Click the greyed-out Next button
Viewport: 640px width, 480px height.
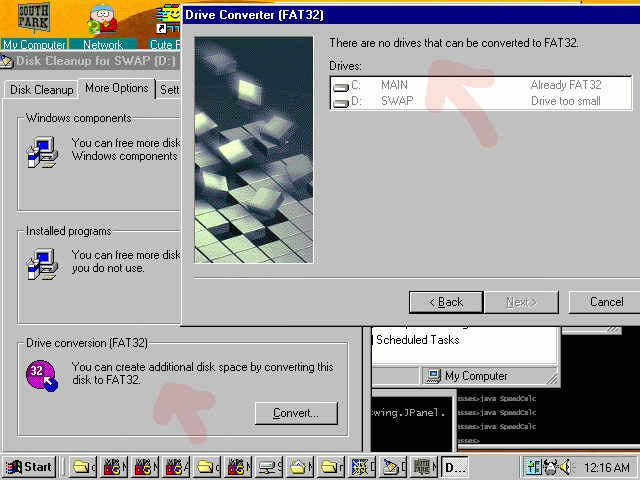521,302
